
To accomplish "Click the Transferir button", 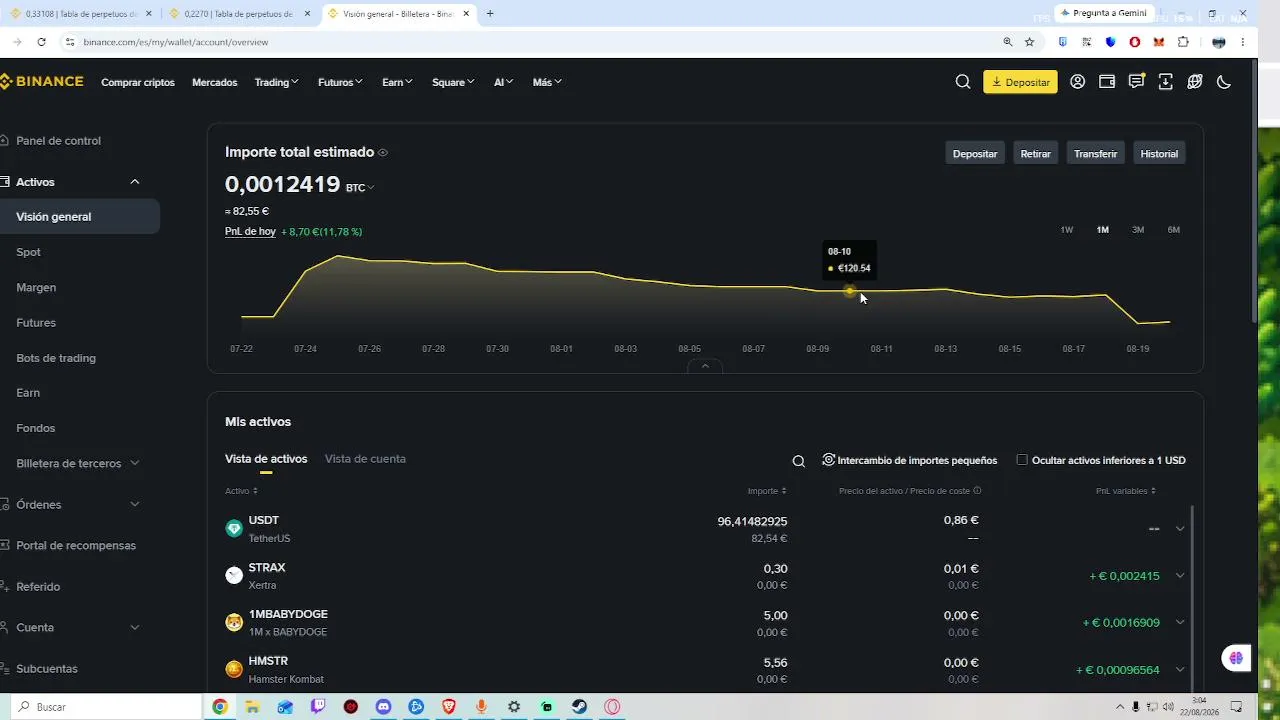I will click(x=1095, y=153).
